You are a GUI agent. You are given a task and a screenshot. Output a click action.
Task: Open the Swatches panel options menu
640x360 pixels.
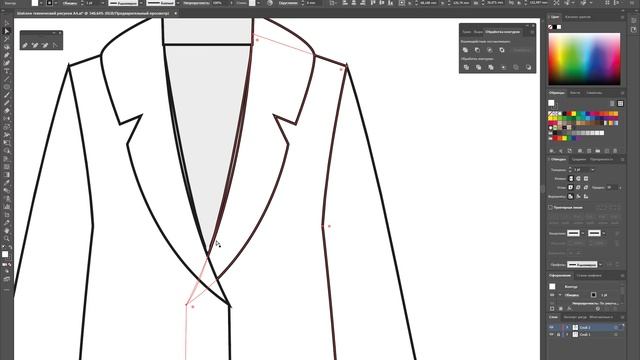[622, 93]
